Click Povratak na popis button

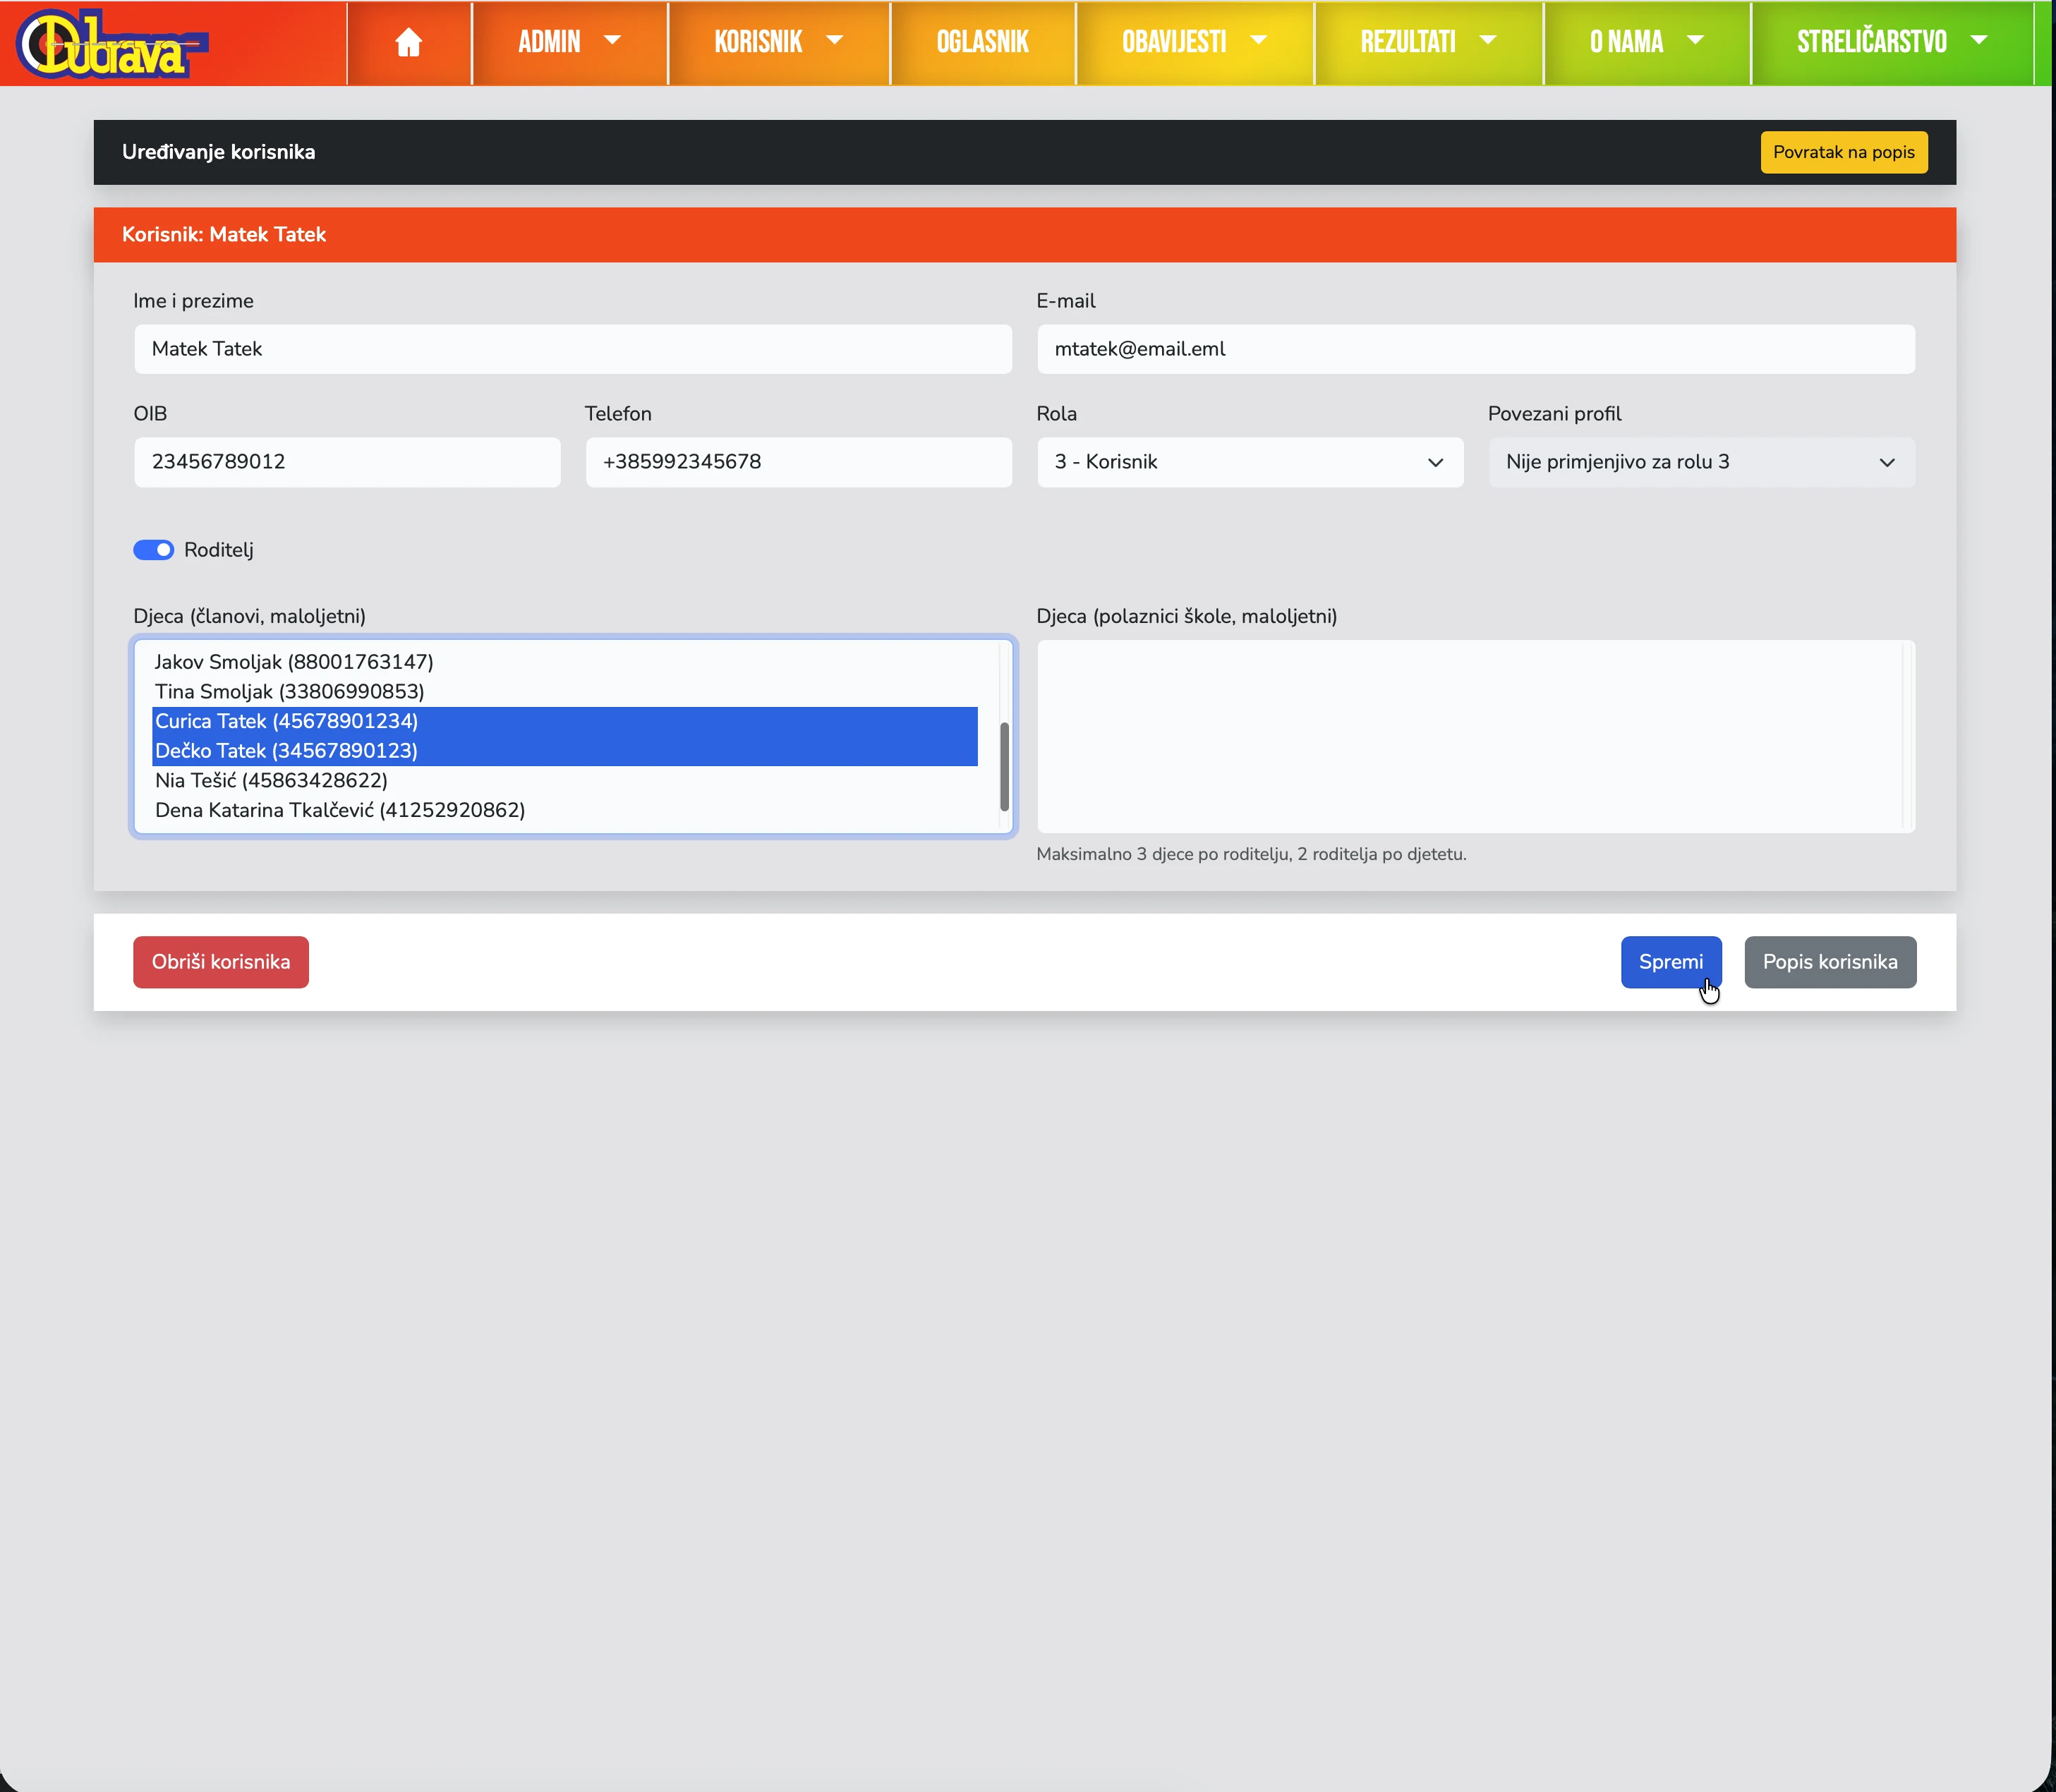tap(1843, 152)
